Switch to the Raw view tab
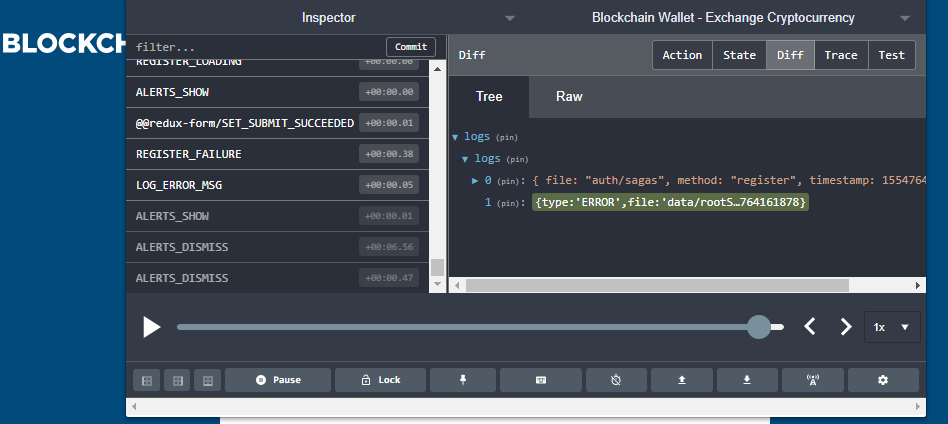 [569, 97]
